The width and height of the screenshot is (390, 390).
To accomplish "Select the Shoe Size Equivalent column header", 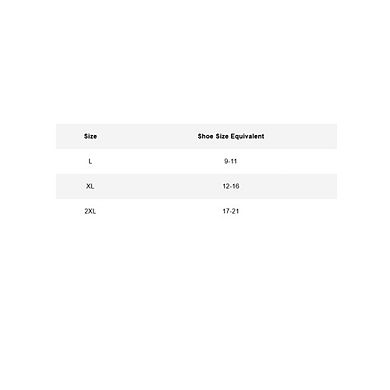I will [231, 136].
